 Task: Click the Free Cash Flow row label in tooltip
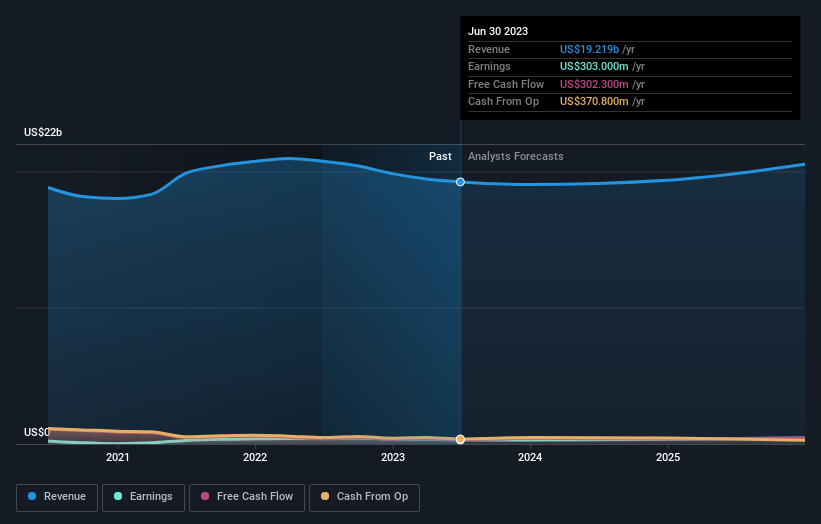tap(506, 84)
